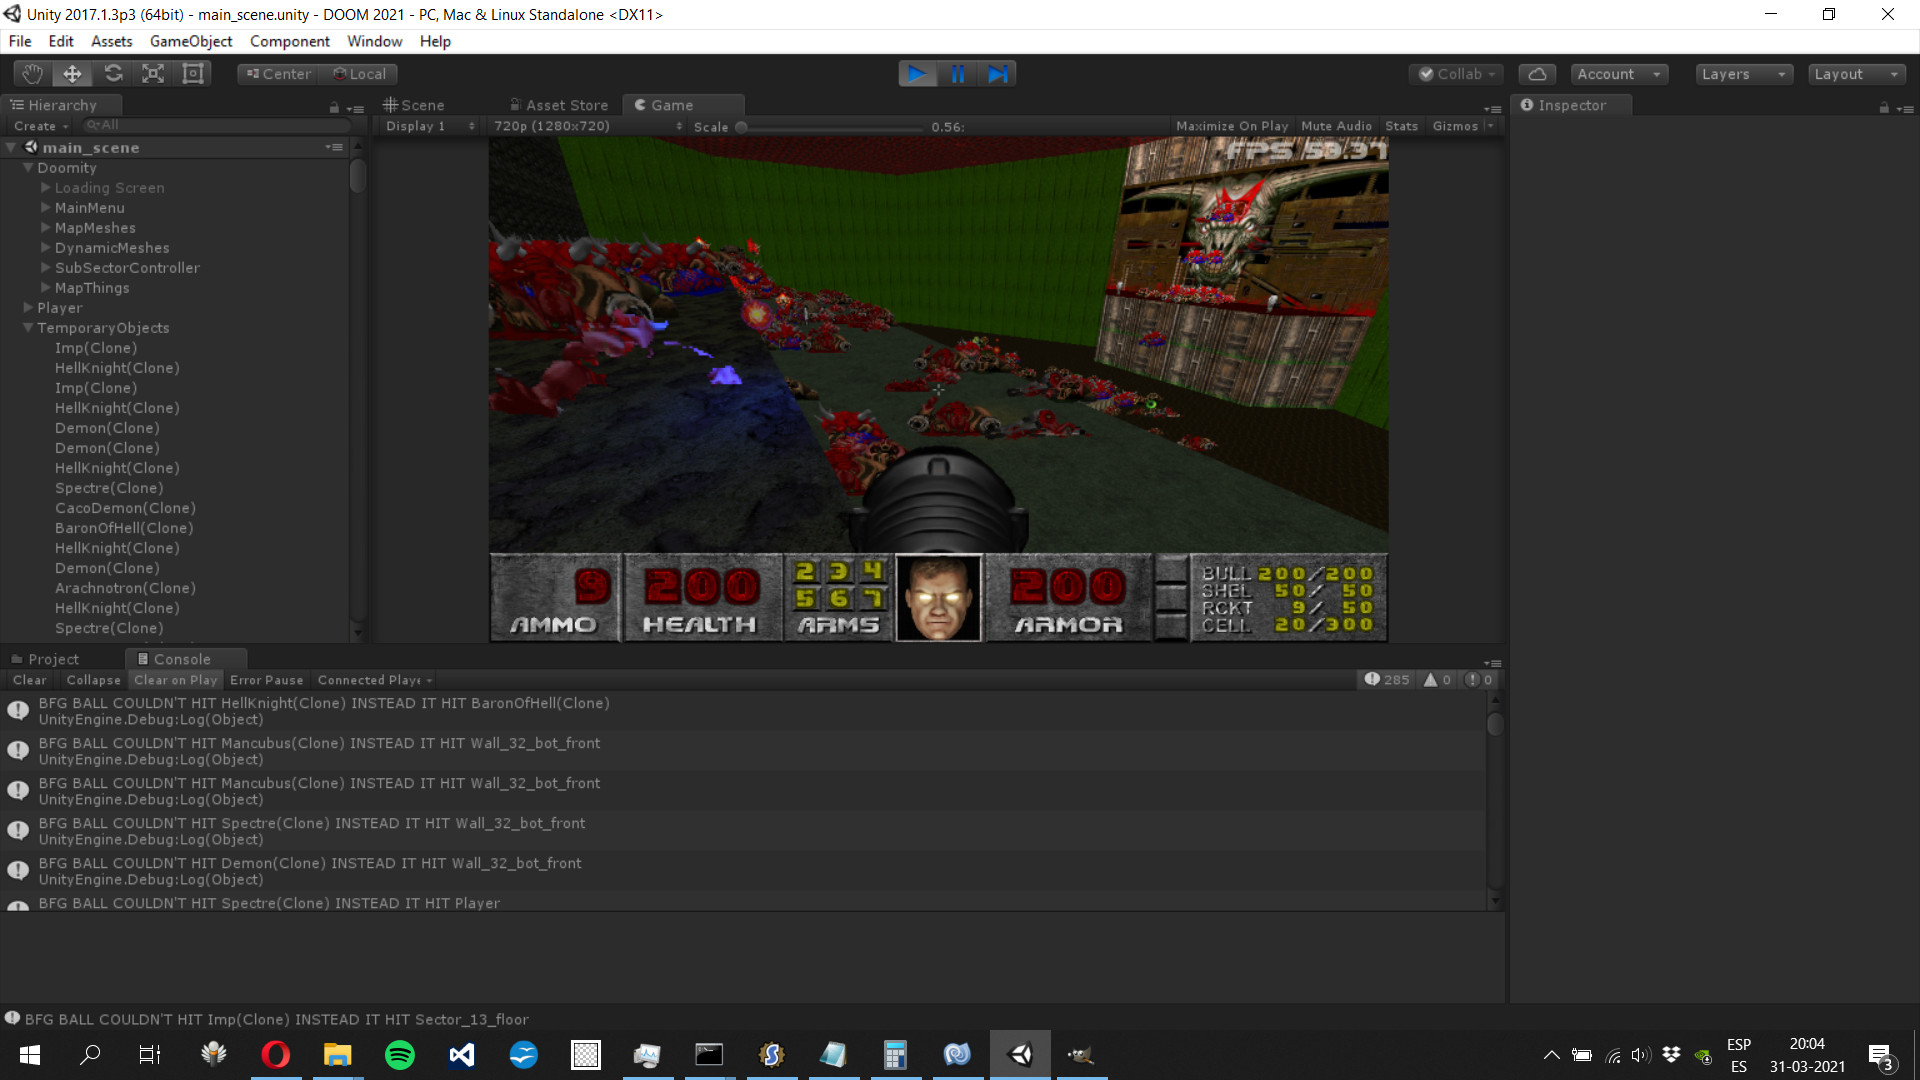The height and width of the screenshot is (1080, 1920).
Task: Open the File menu
Action: click(20, 41)
